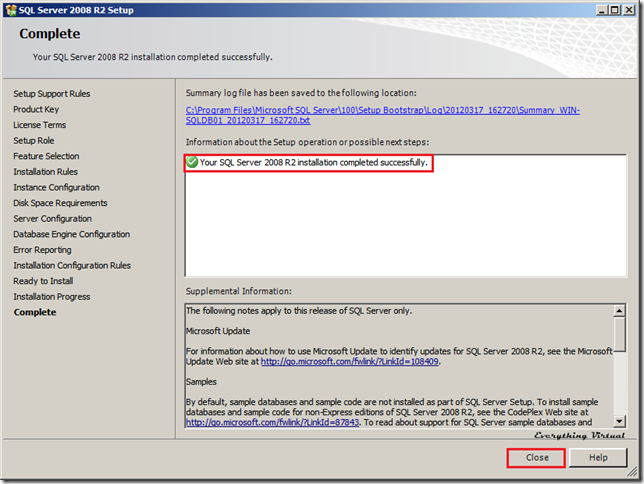Select the bold Complete step
644x484 pixels.
[x=35, y=312]
